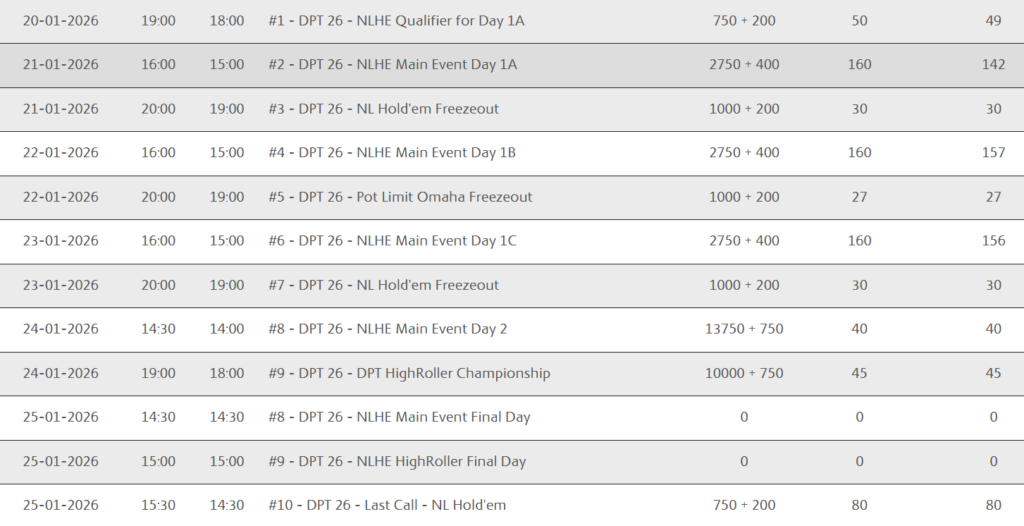Click the 13750 + 750 buy-in cell

pyautogui.click(x=744, y=329)
